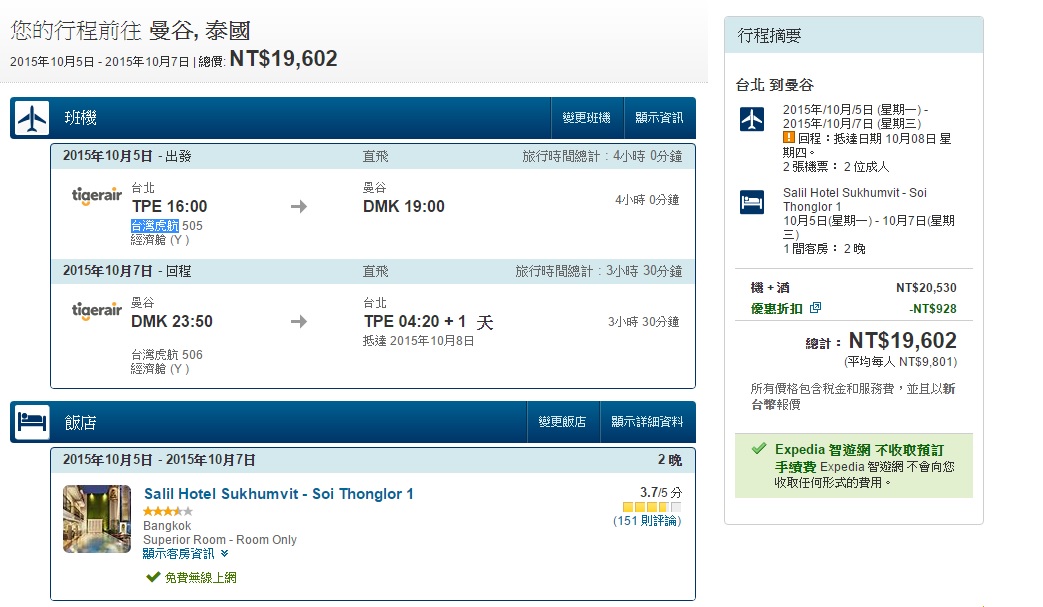View the 151 則評論 reviews link
The width and height of the screenshot is (1043, 607).
(x=646, y=520)
